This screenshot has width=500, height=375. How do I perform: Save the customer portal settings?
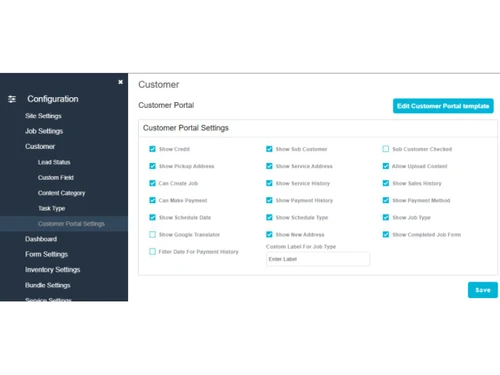click(x=483, y=290)
